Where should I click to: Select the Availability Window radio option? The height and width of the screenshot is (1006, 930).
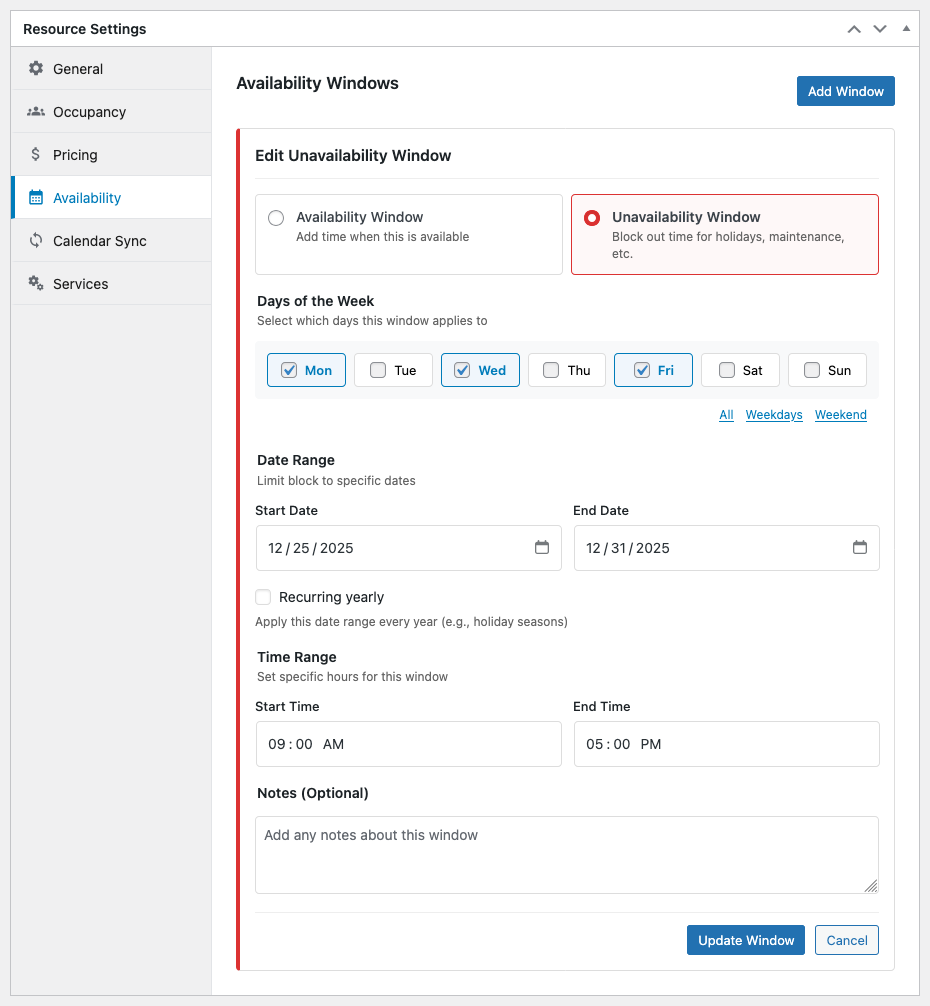[x=276, y=218]
